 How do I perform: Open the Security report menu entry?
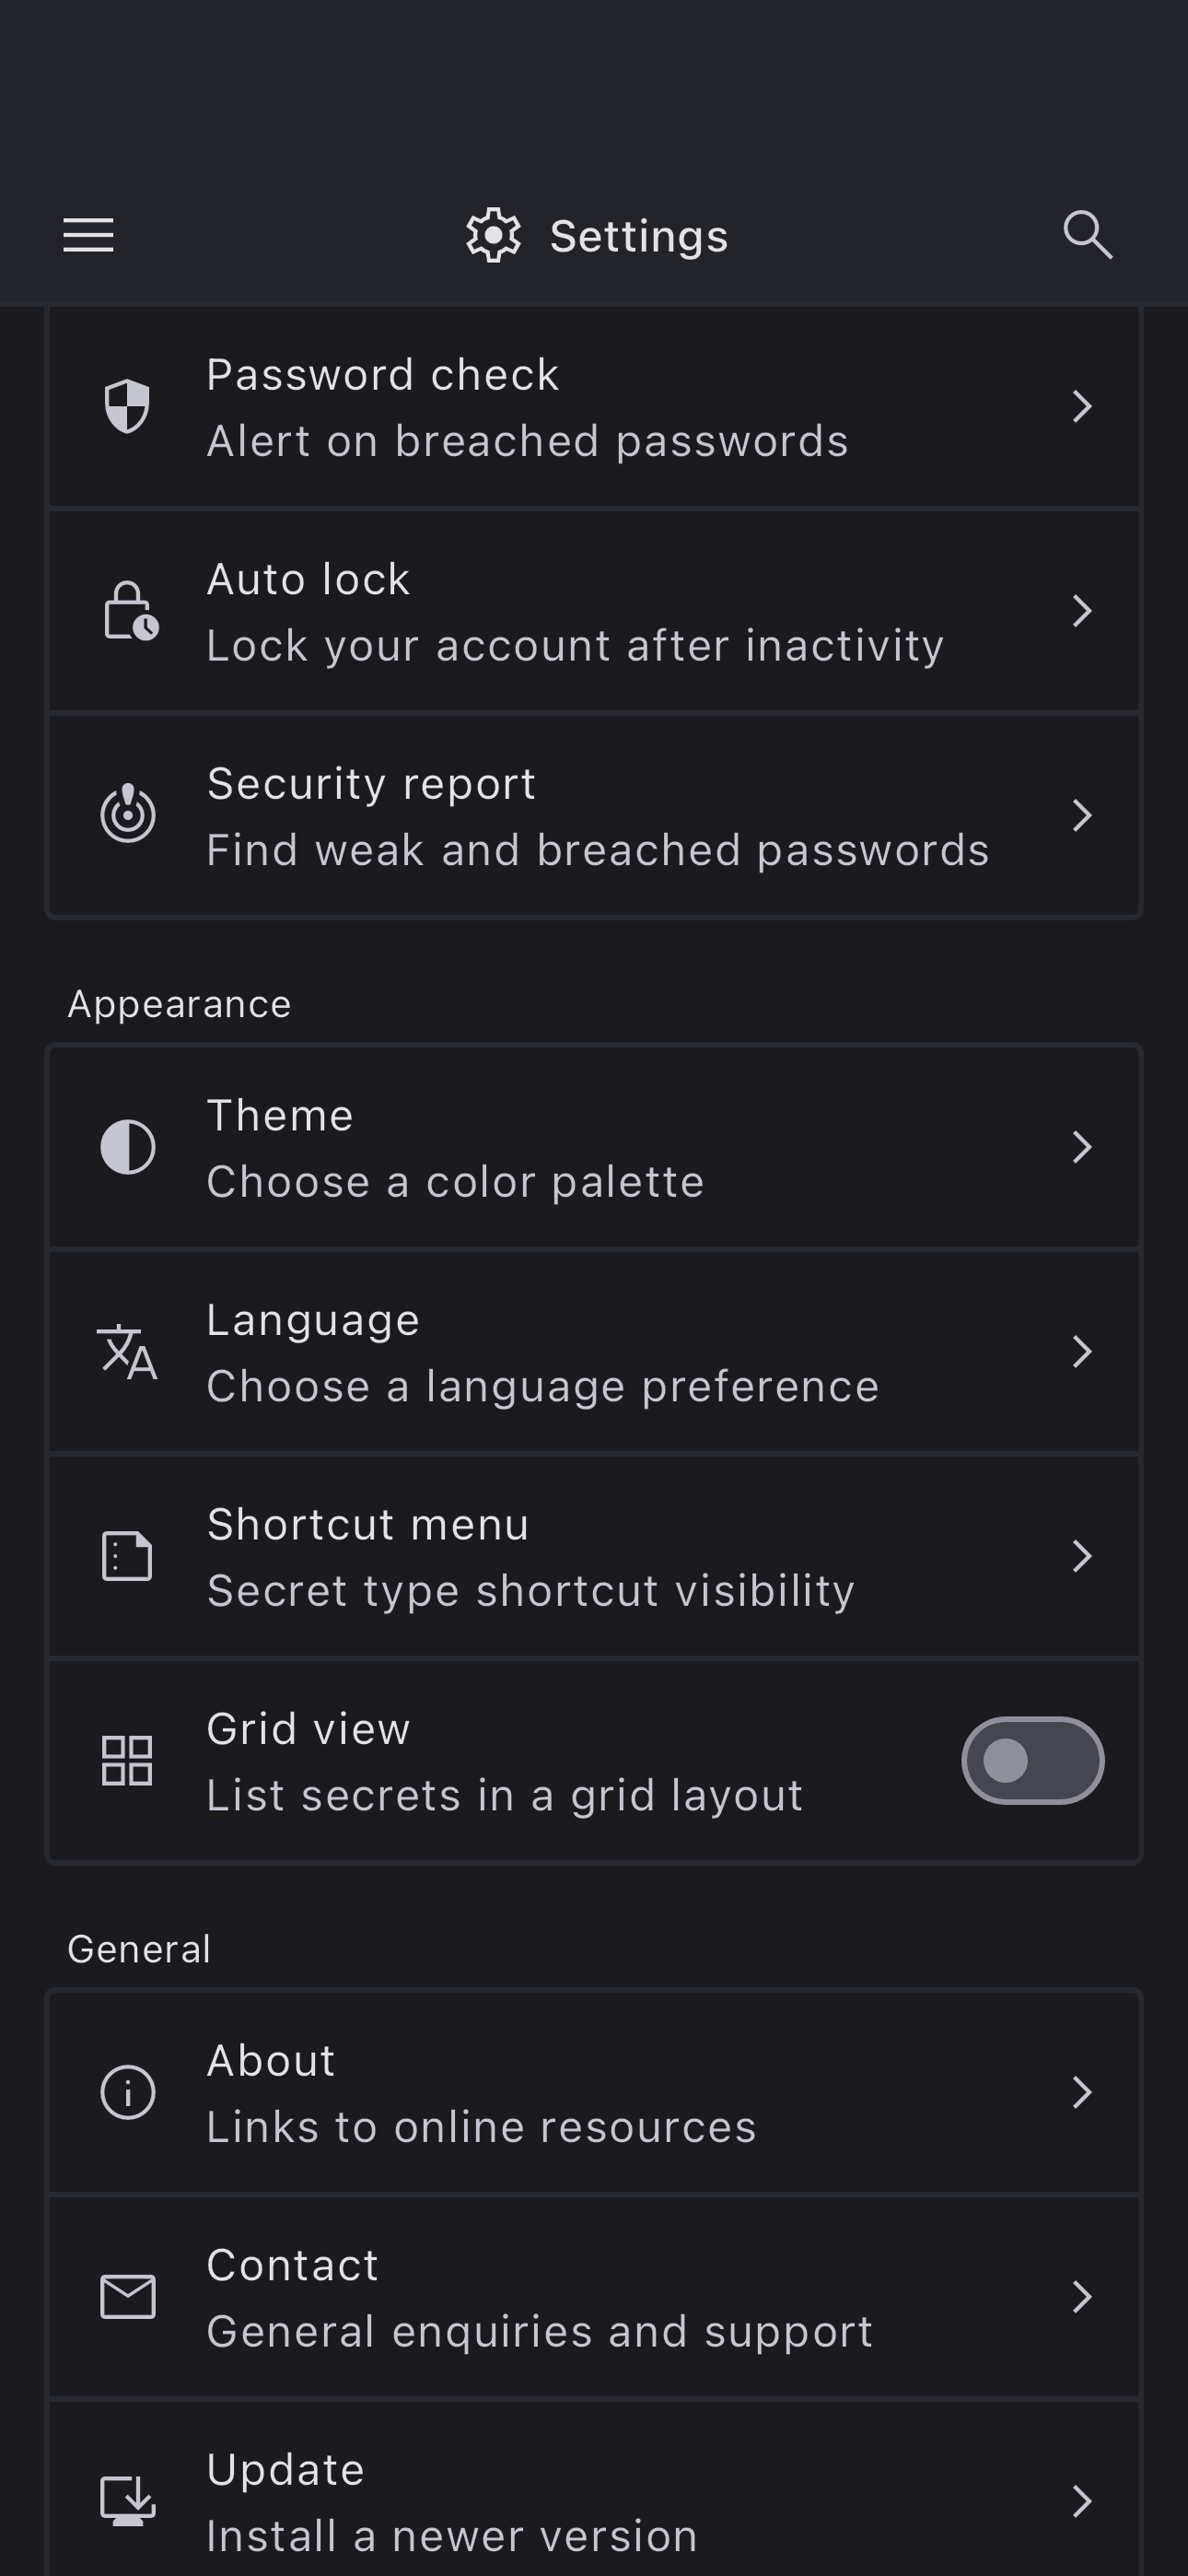point(596,816)
